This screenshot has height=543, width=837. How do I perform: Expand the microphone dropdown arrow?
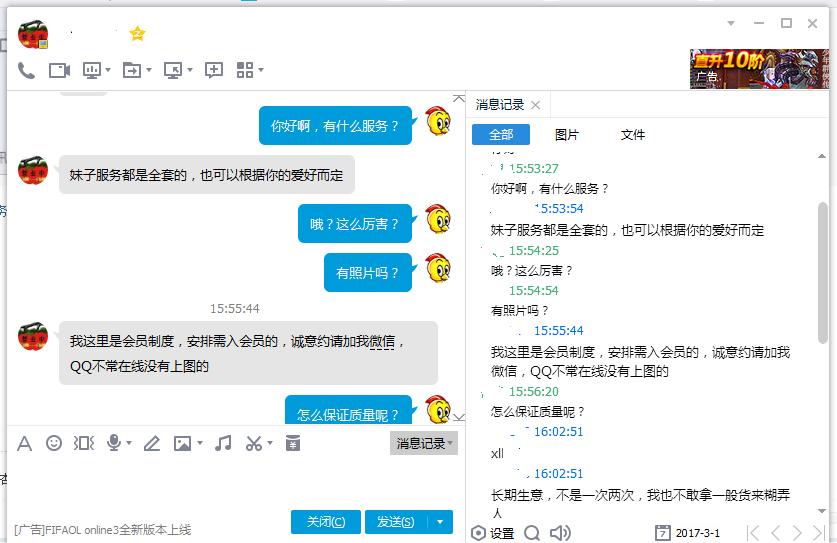click(x=129, y=443)
